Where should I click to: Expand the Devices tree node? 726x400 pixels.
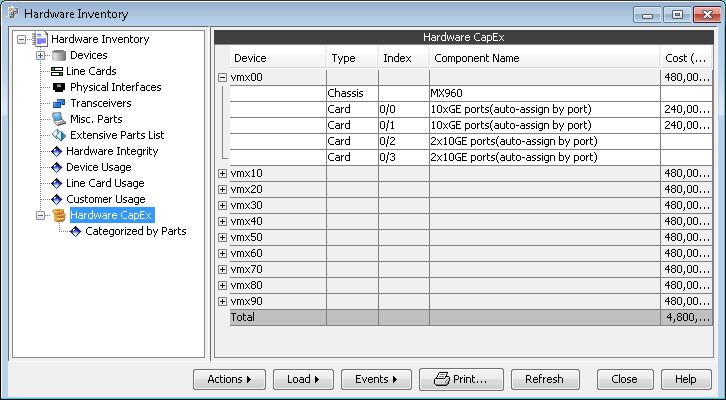pos(41,56)
